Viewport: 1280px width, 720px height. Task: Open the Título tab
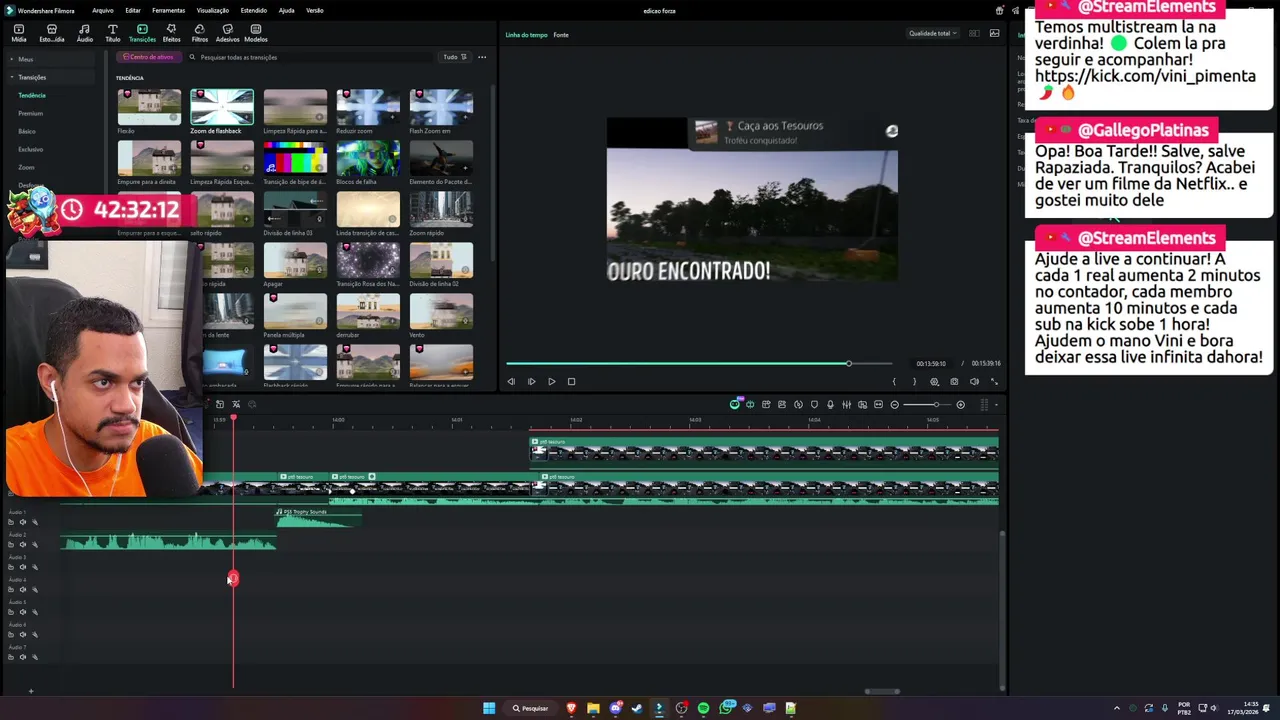(112, 33)
